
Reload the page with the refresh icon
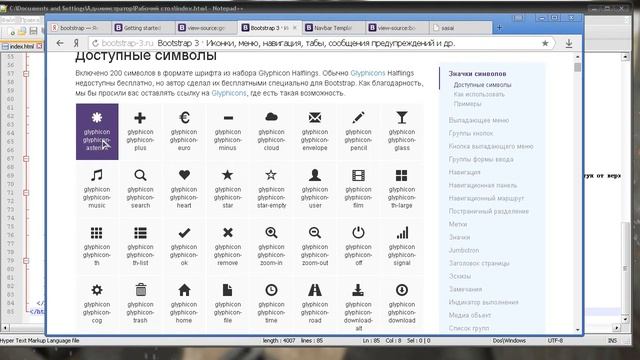coord(96,43)
